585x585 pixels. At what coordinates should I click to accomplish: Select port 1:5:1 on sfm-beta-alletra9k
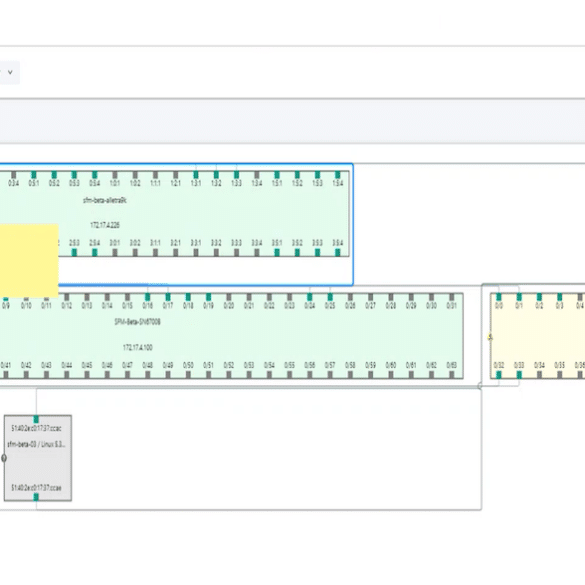coord(277,175)
